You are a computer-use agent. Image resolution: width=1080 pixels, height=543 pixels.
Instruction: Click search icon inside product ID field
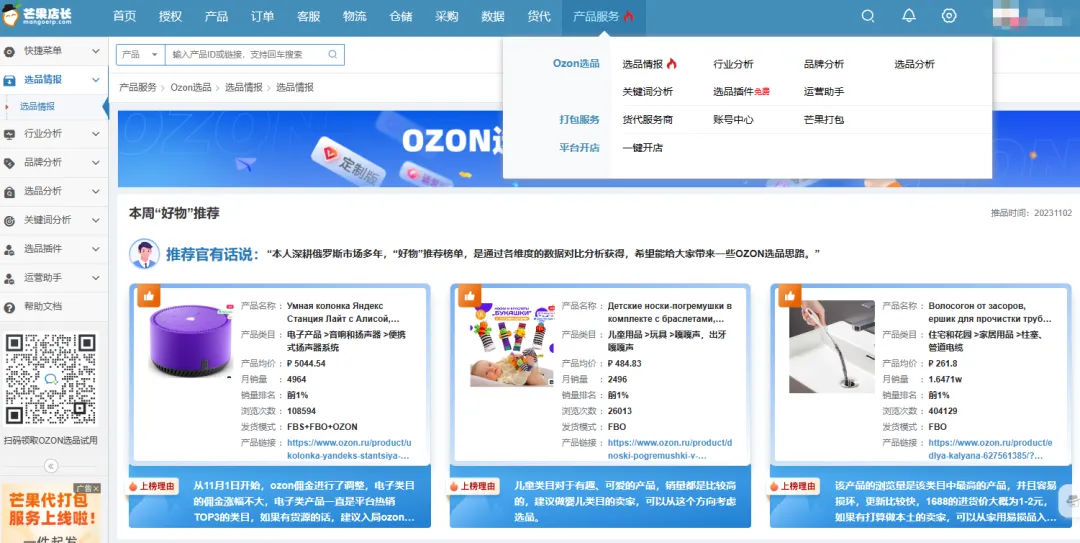(x=333, y=54)
